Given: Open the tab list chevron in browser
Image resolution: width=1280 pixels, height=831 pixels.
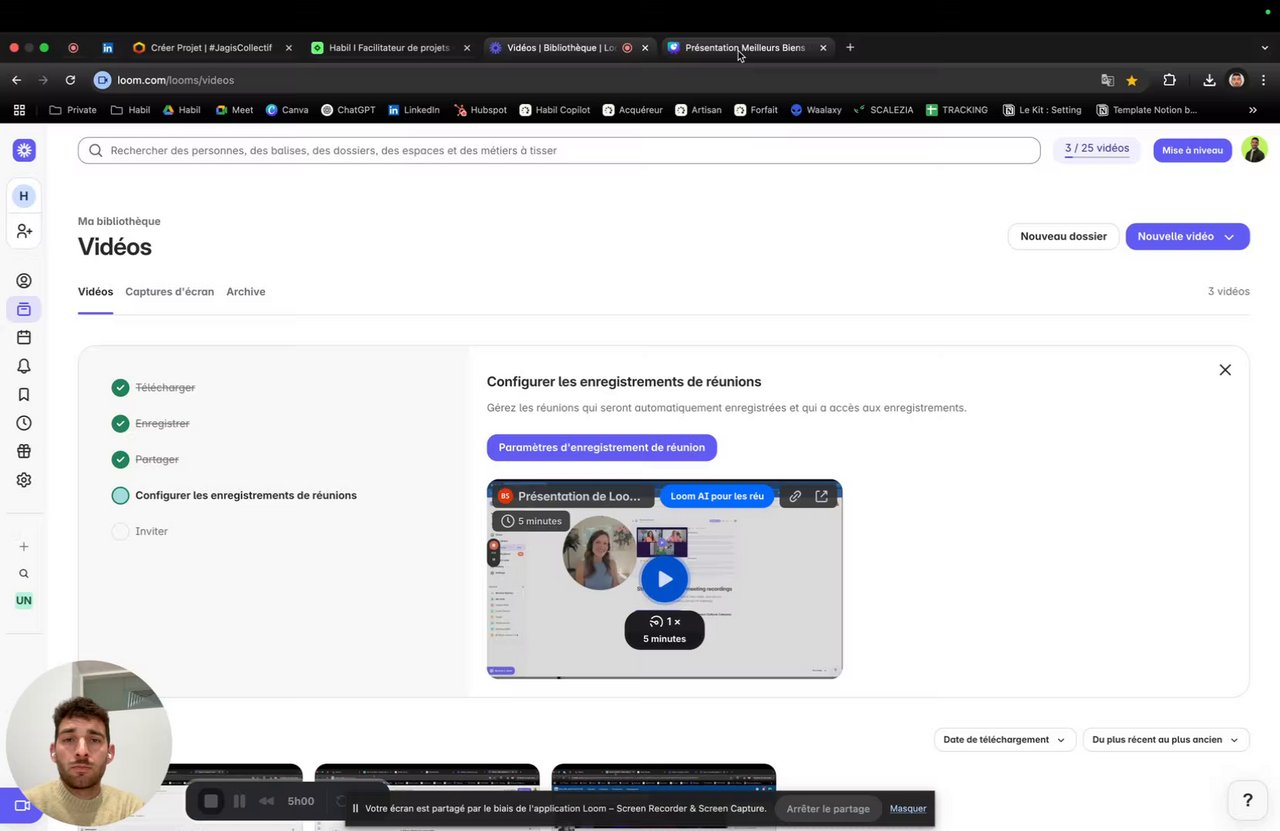Looking at the screenshot, I should (1265, 47).
